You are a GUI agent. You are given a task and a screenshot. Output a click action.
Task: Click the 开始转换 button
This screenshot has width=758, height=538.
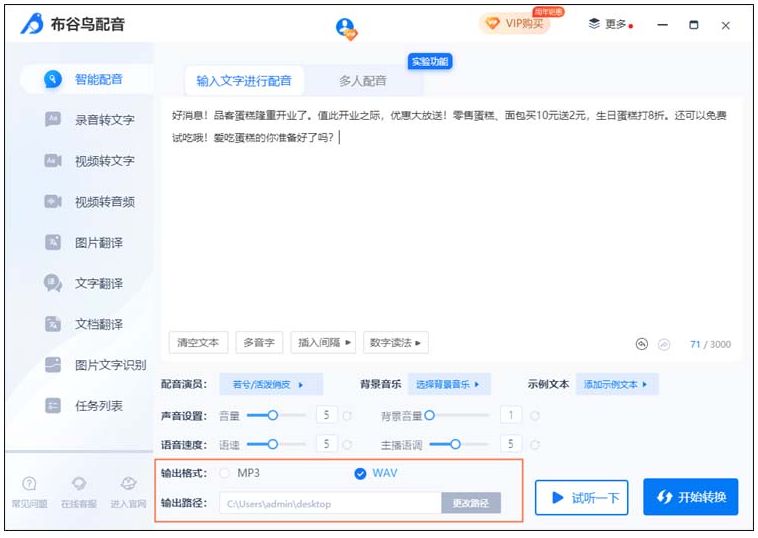[x=690, y=497]
